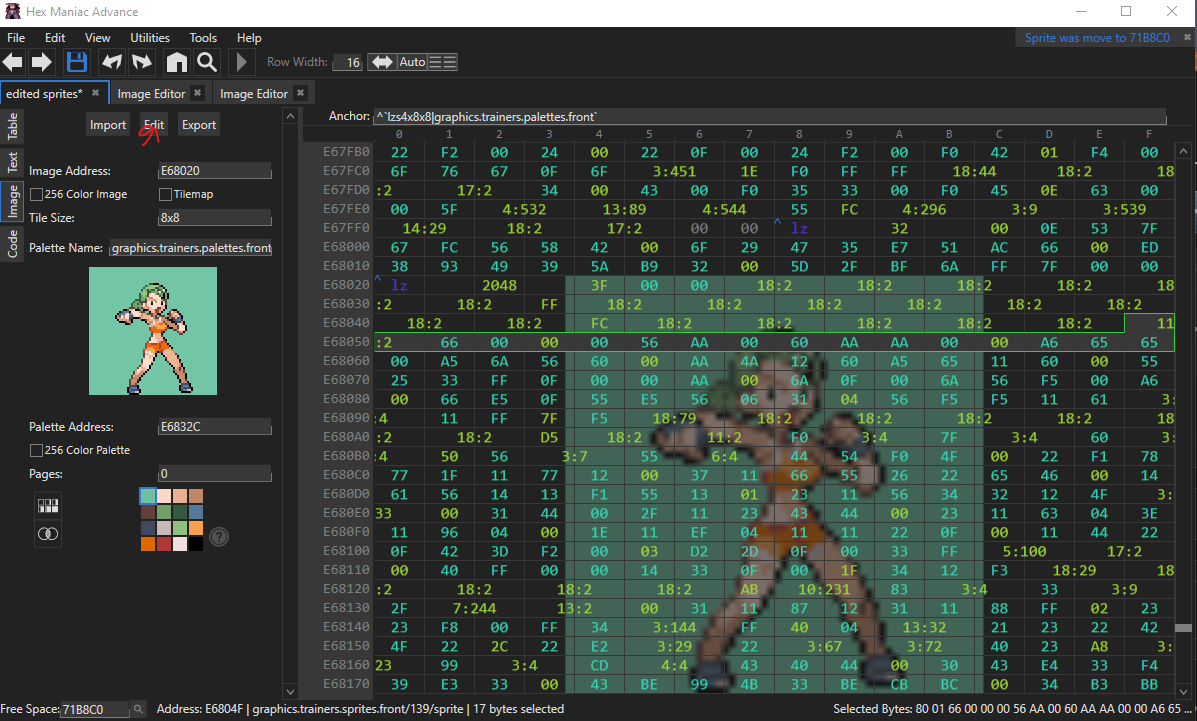Open the Code side panel tab

click(x=12, y=244)
